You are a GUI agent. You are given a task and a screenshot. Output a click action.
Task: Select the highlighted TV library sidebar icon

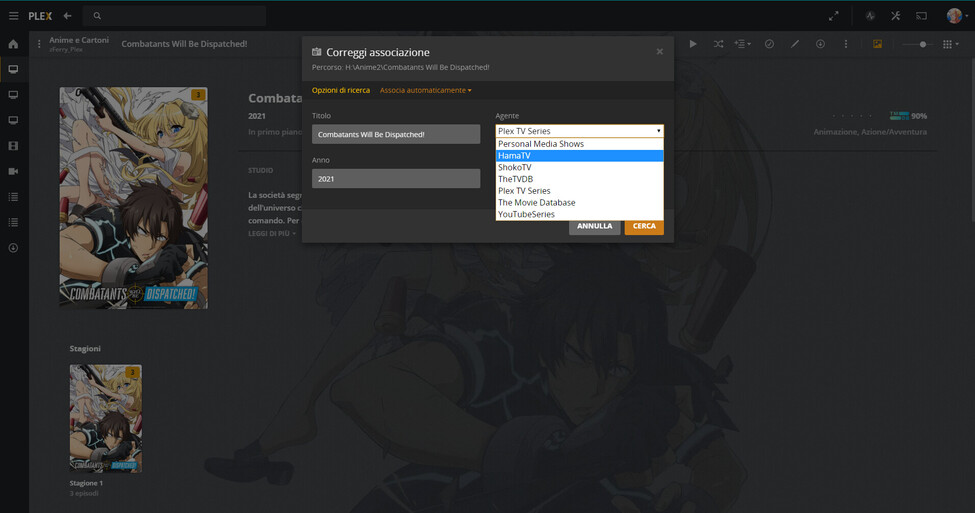[13, 69]
